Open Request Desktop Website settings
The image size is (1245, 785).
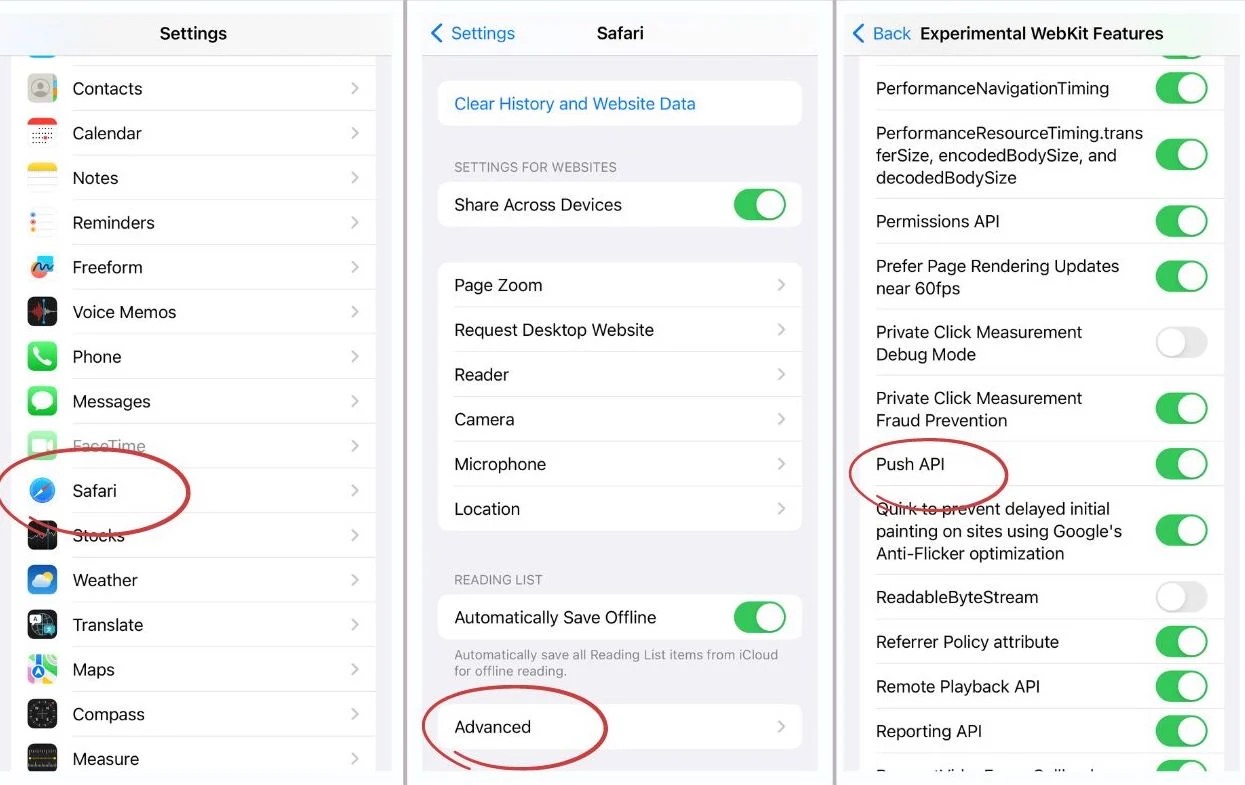[620, 330]
